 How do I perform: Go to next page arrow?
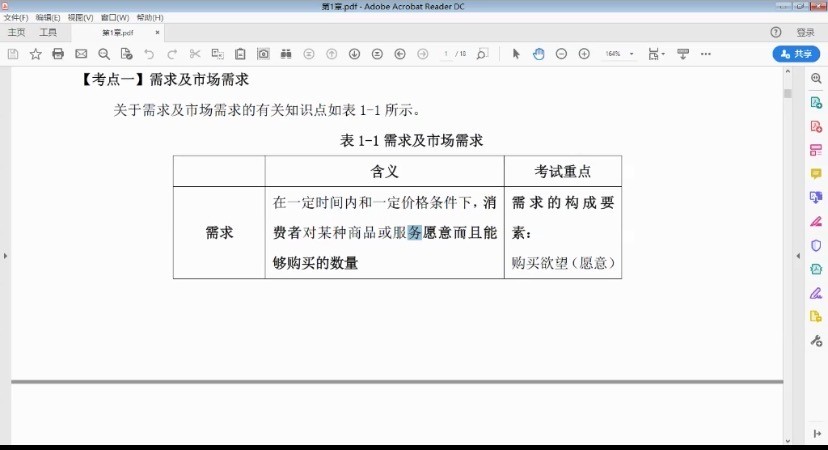pos(354,54)
